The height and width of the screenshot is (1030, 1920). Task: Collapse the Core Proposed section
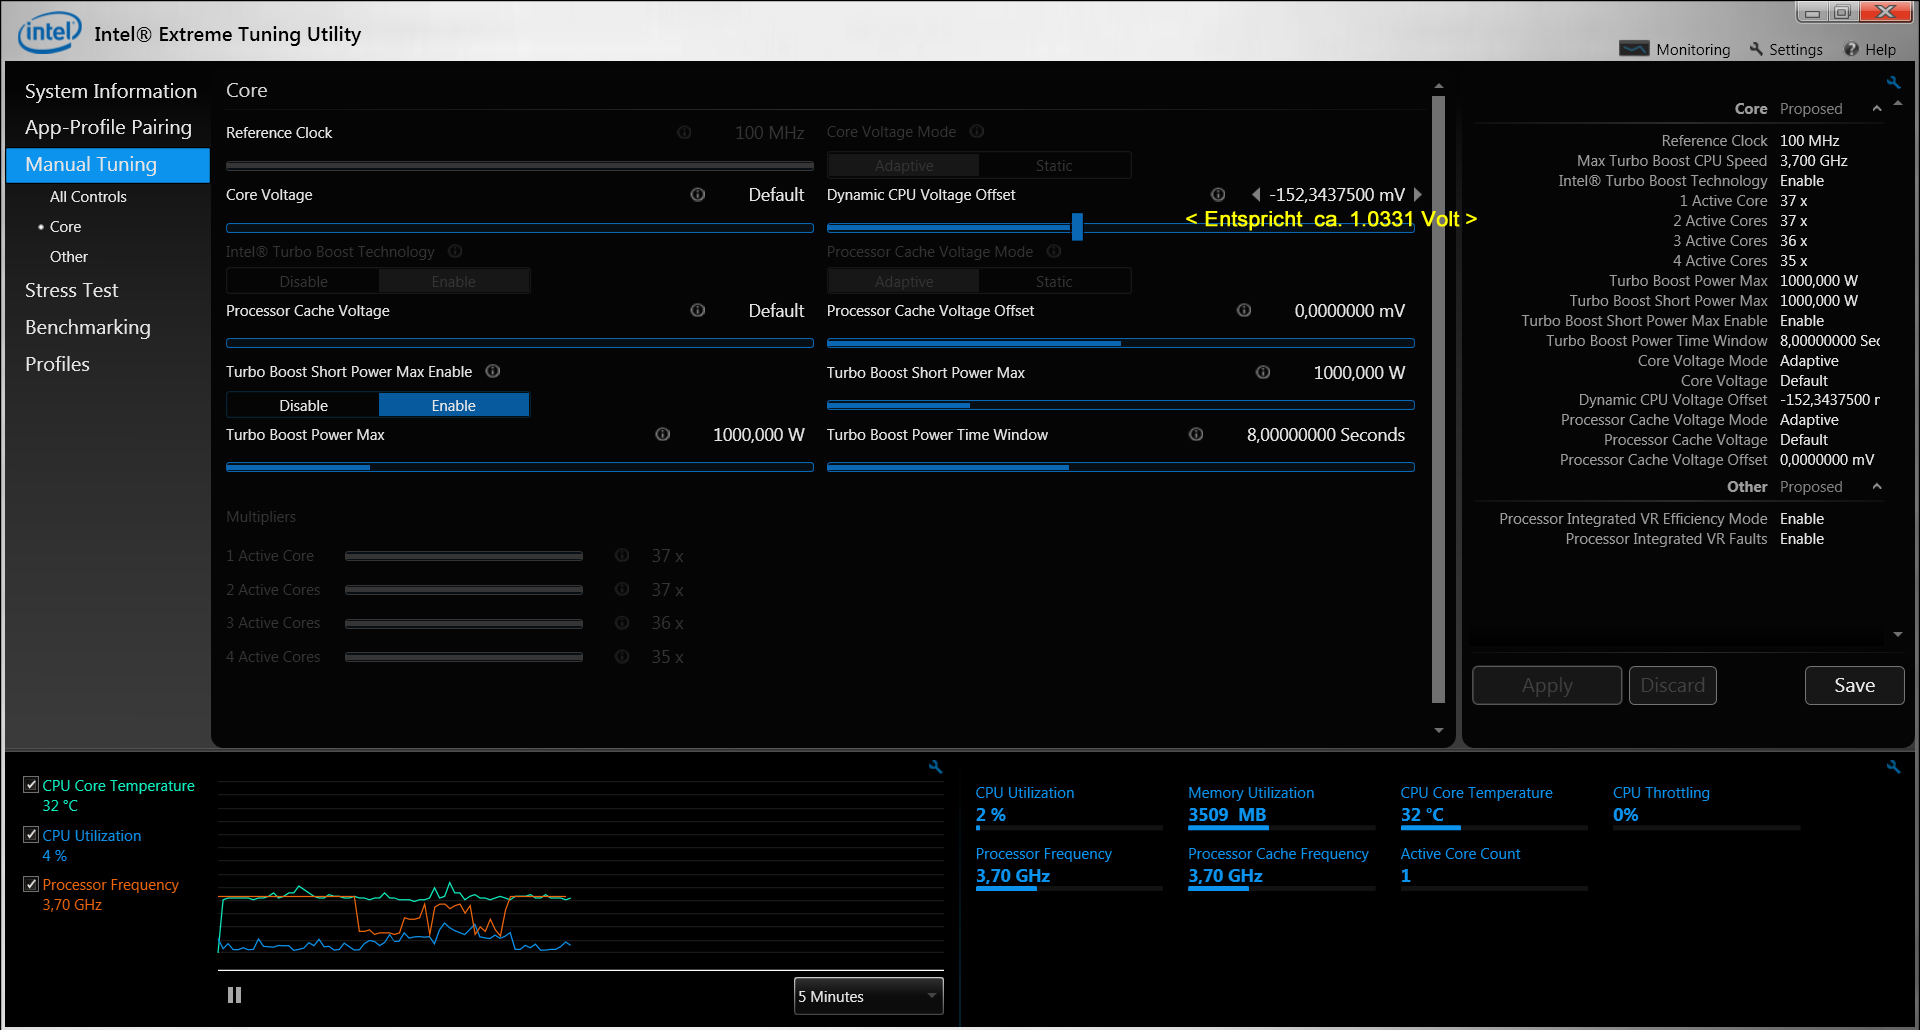tap(1877, 108)
